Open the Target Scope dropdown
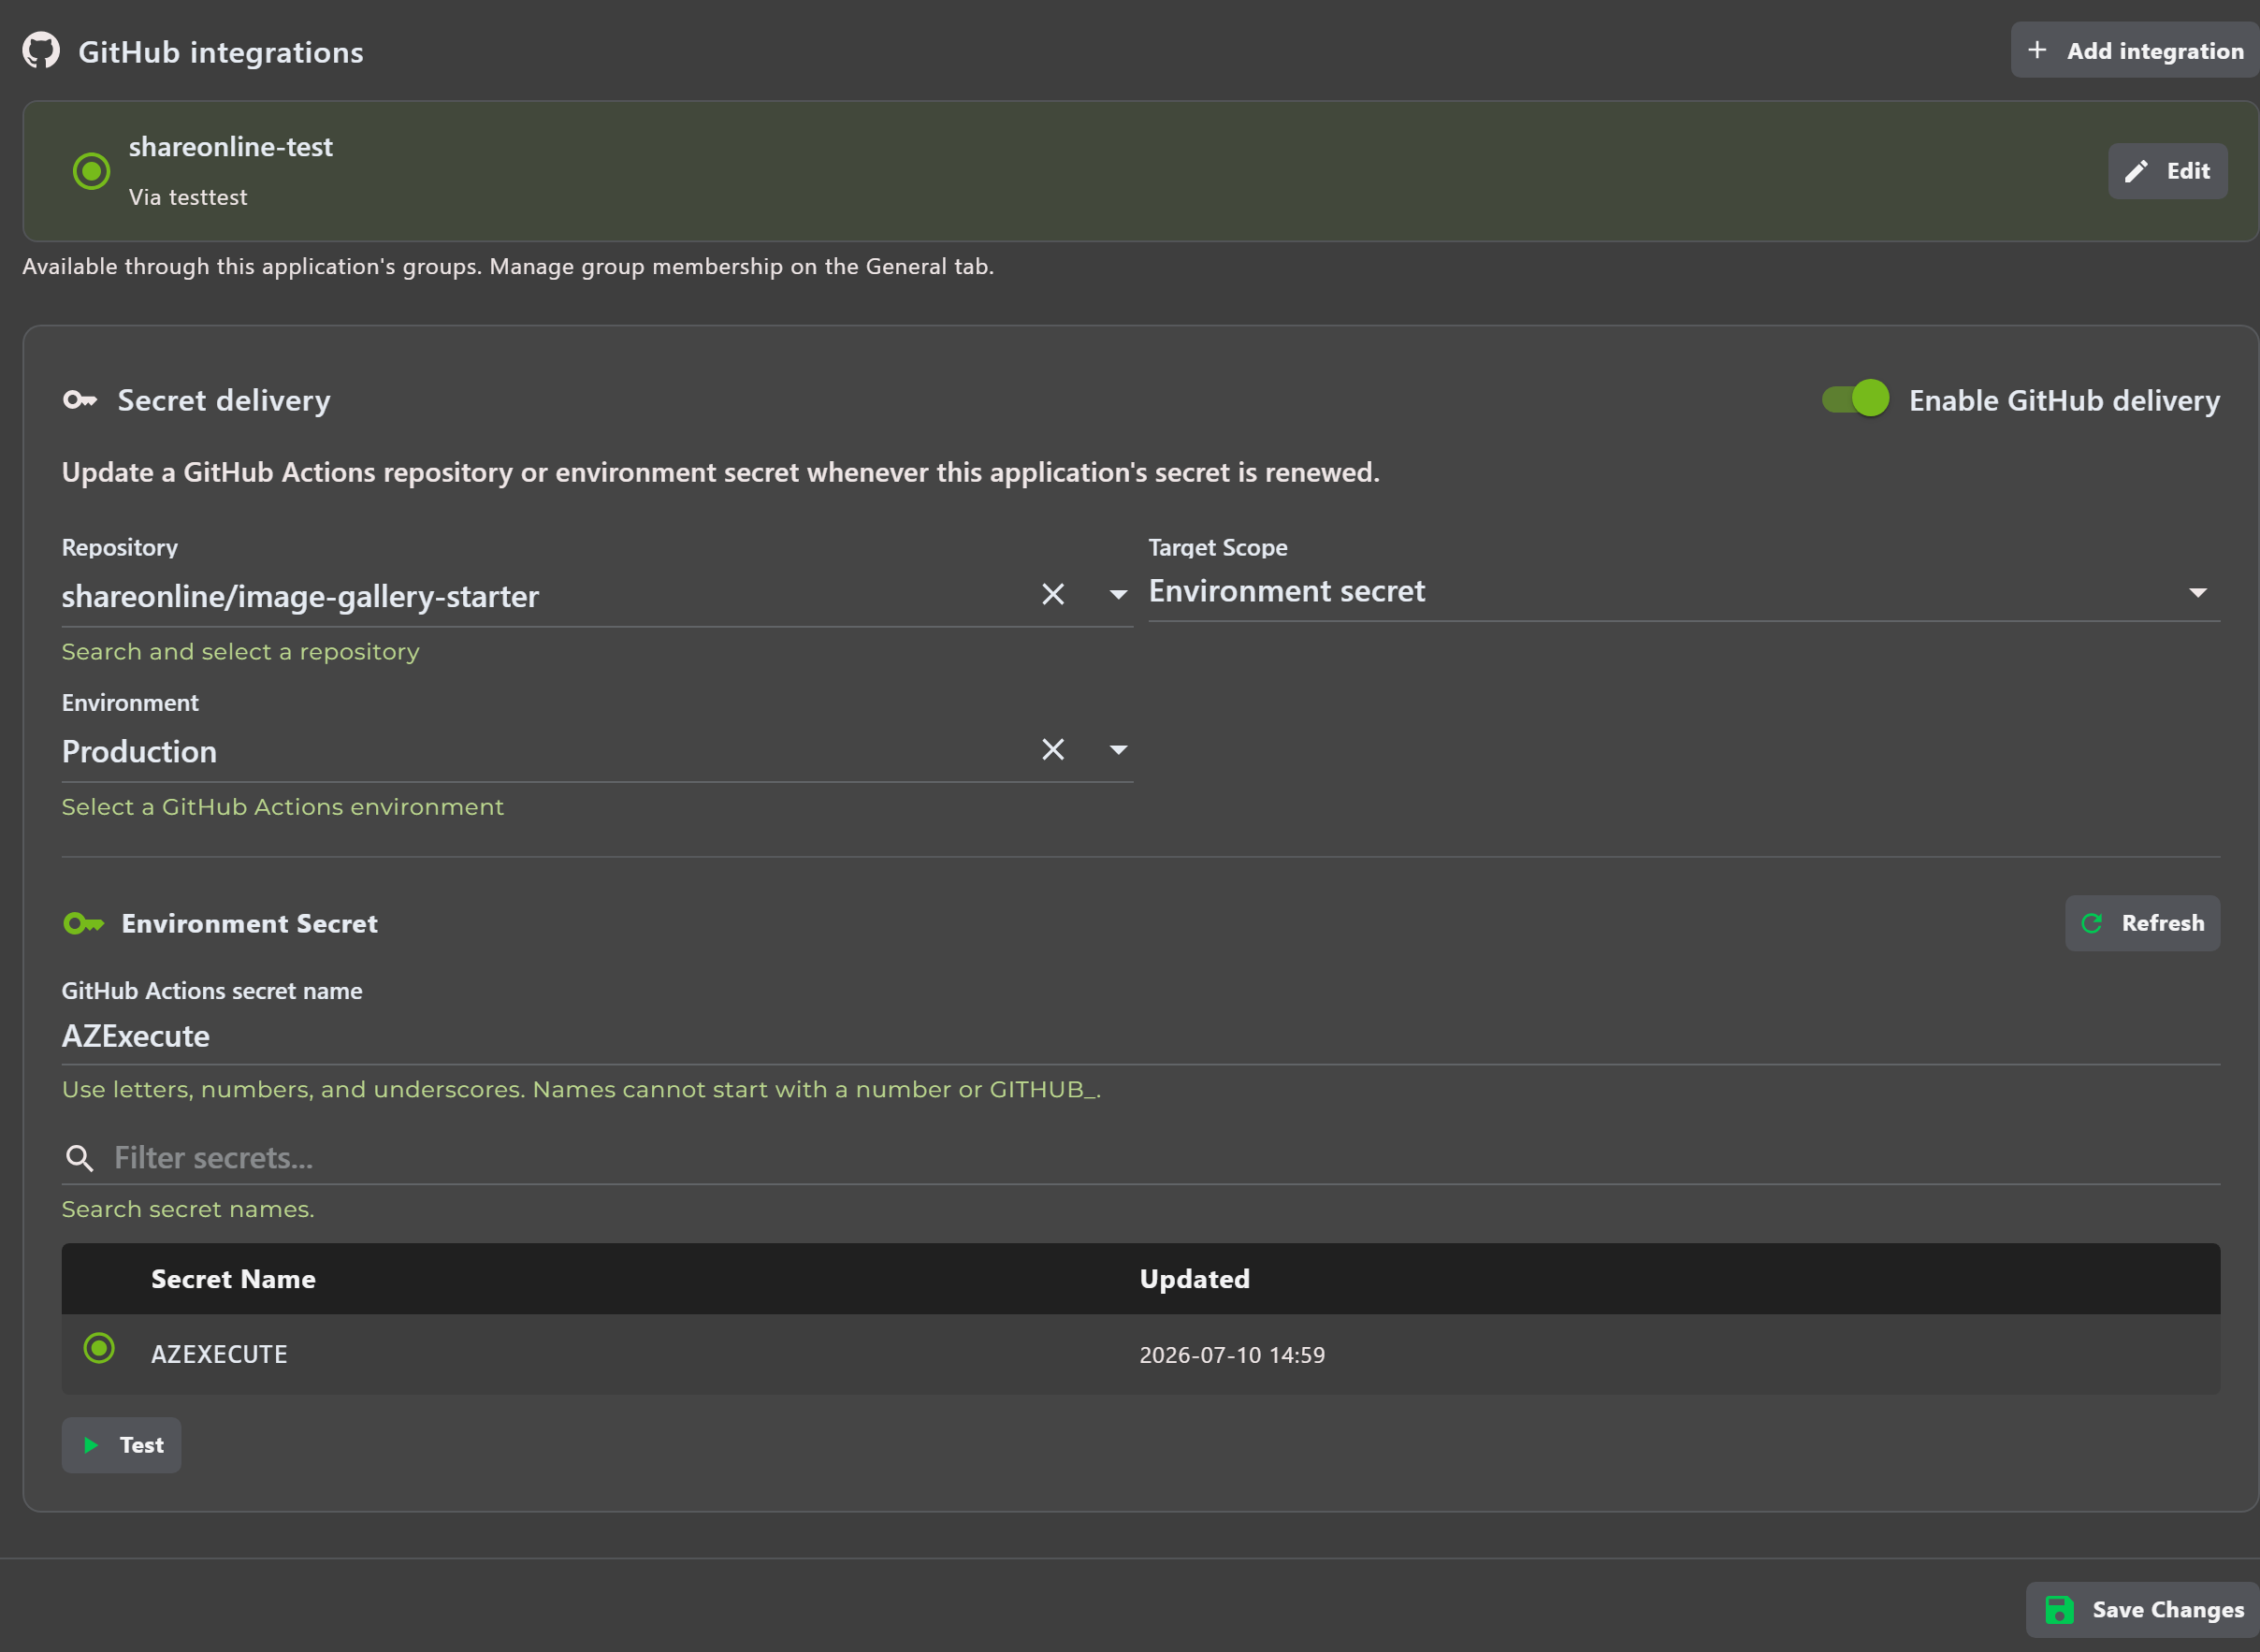 click(x=1684, y=592)
